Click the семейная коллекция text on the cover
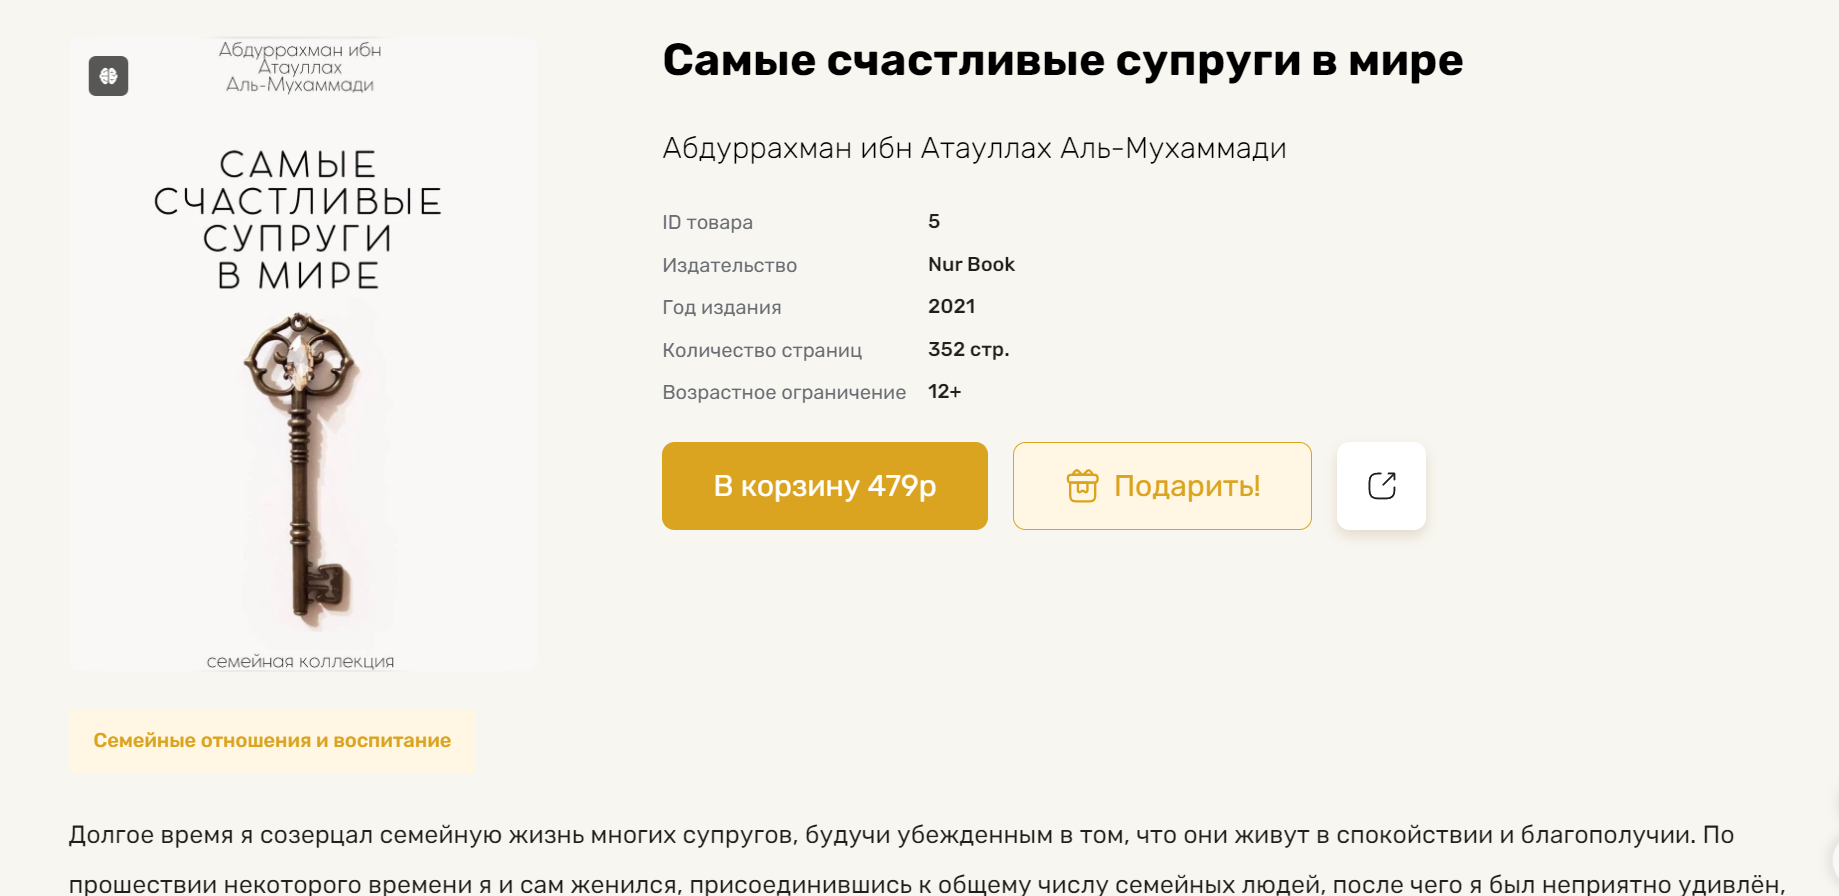Image resolution: width=1839 pixels, height=896 pixels. point(300,660)
